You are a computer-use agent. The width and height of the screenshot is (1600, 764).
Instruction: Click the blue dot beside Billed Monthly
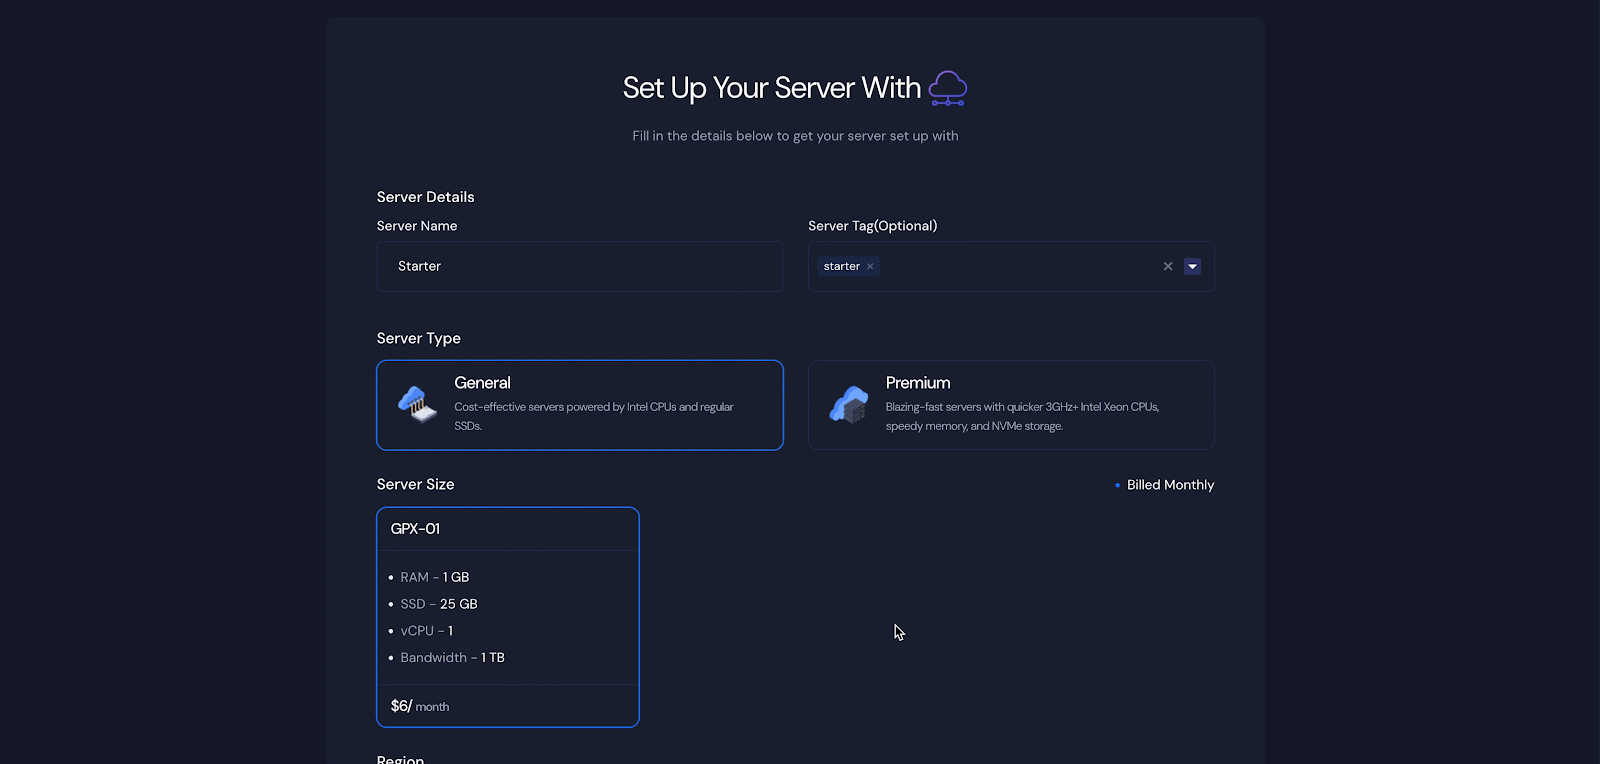pos(1117,485)
